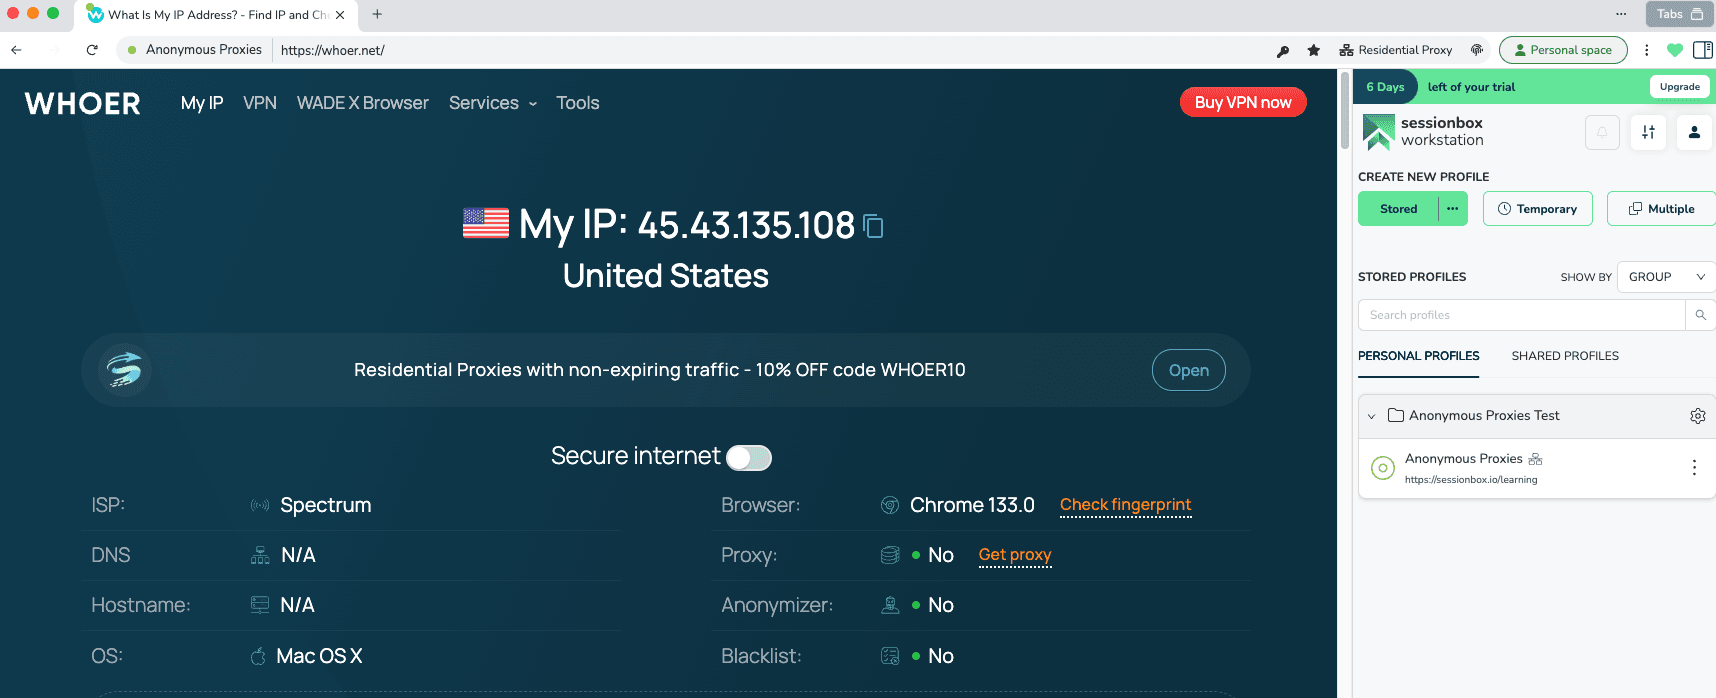Open the My IP menu item
Viewport: 1716px width, 698px height.
202,103
